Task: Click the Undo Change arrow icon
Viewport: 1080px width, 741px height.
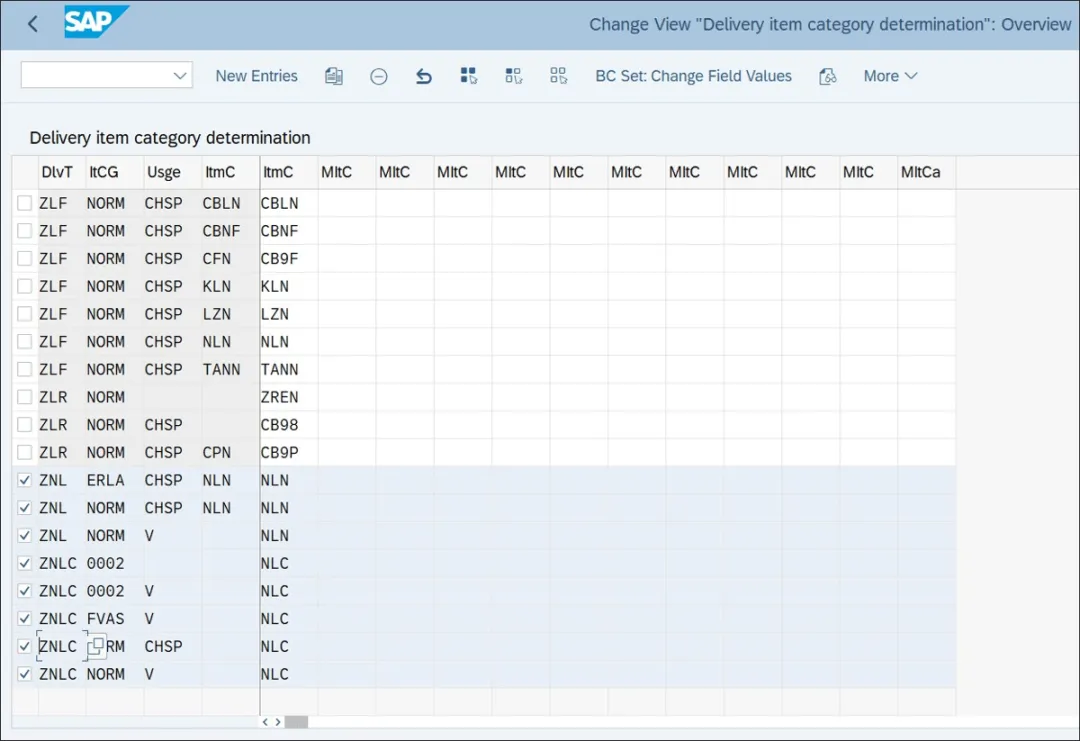Action: 424,76
